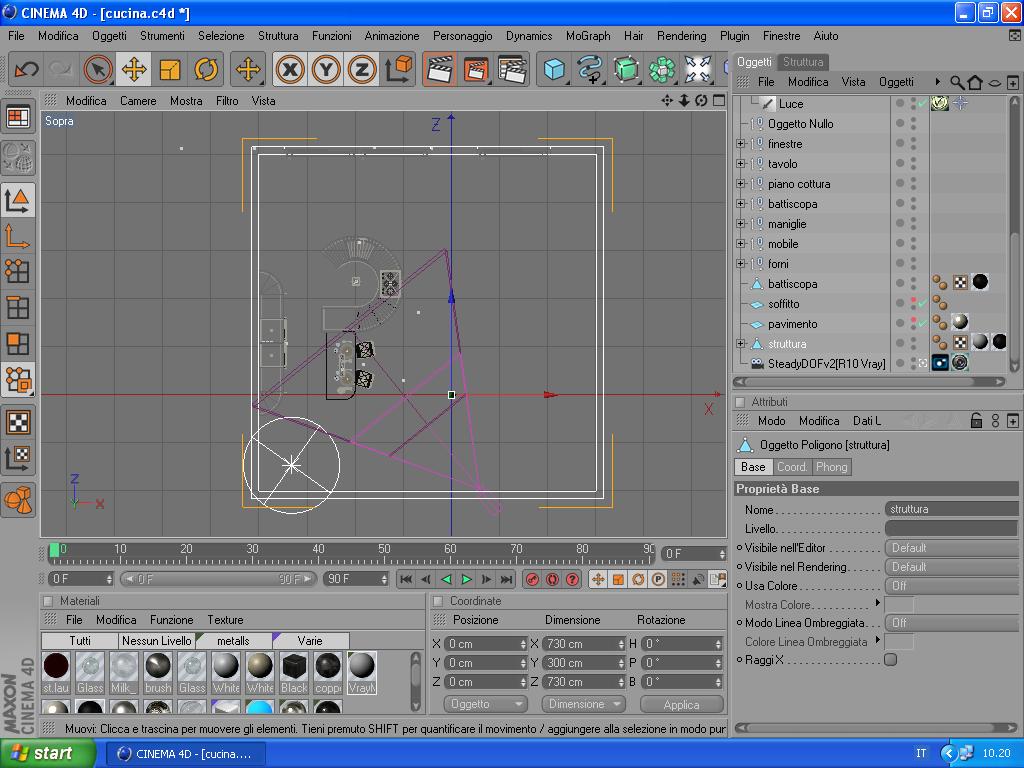Switch to the Coord. tab in attributes
This screenshot has height=768, width=1024.
pyautogui.click(x=792, y=467)
